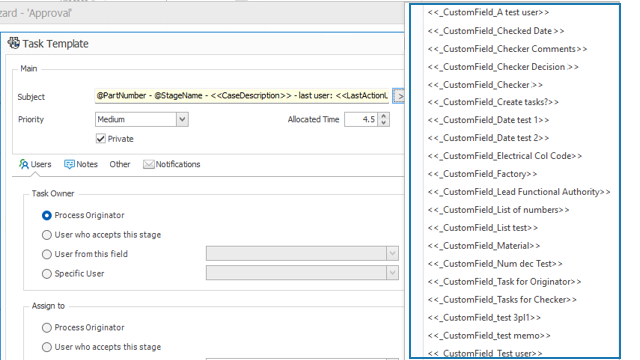The height and width of the screenshot is (360, 640).
Task: Pick CustomField_Lead Functional Authority entry
Action: [519, 192]
